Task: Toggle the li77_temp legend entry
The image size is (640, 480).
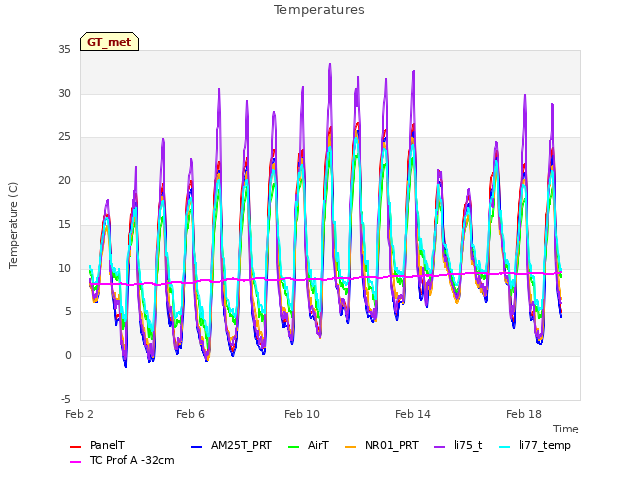Action: click(x=535, y=445)
